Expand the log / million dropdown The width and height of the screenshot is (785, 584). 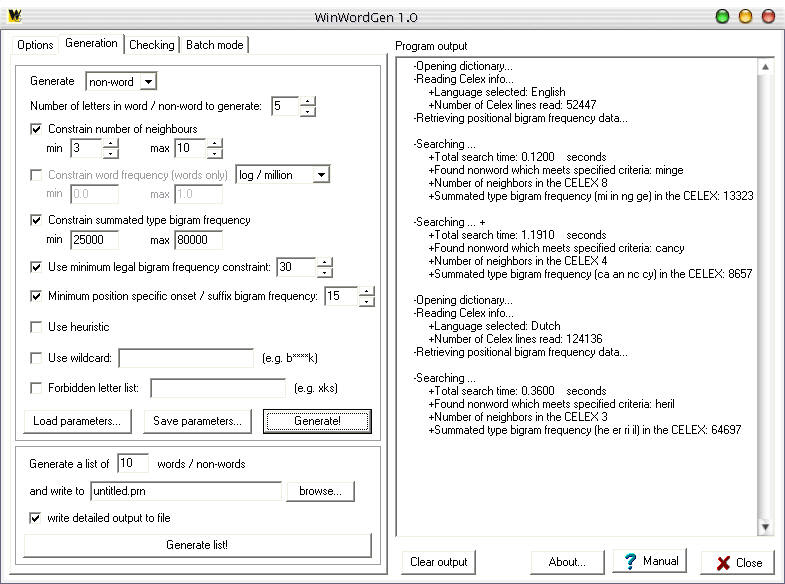coord(321,175)
